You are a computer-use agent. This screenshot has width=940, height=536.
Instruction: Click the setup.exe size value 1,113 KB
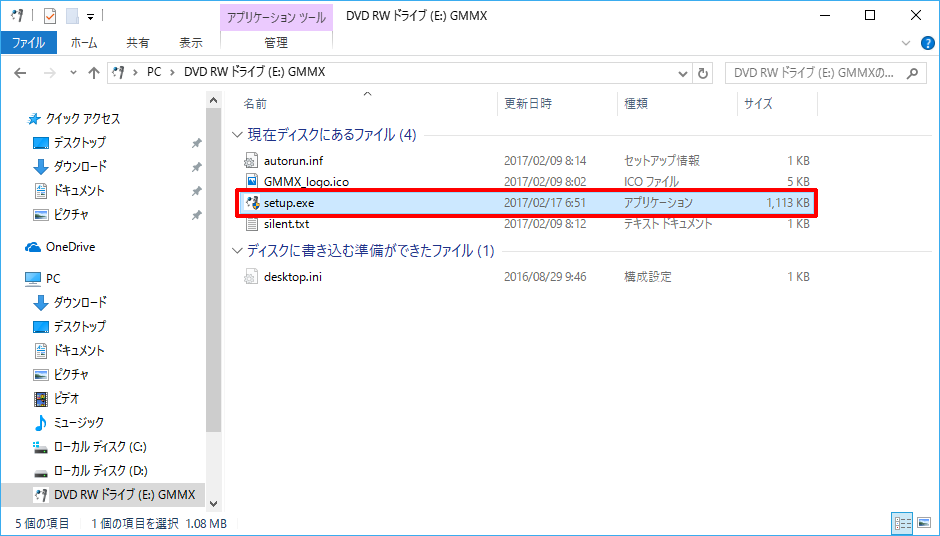[788, 203]
